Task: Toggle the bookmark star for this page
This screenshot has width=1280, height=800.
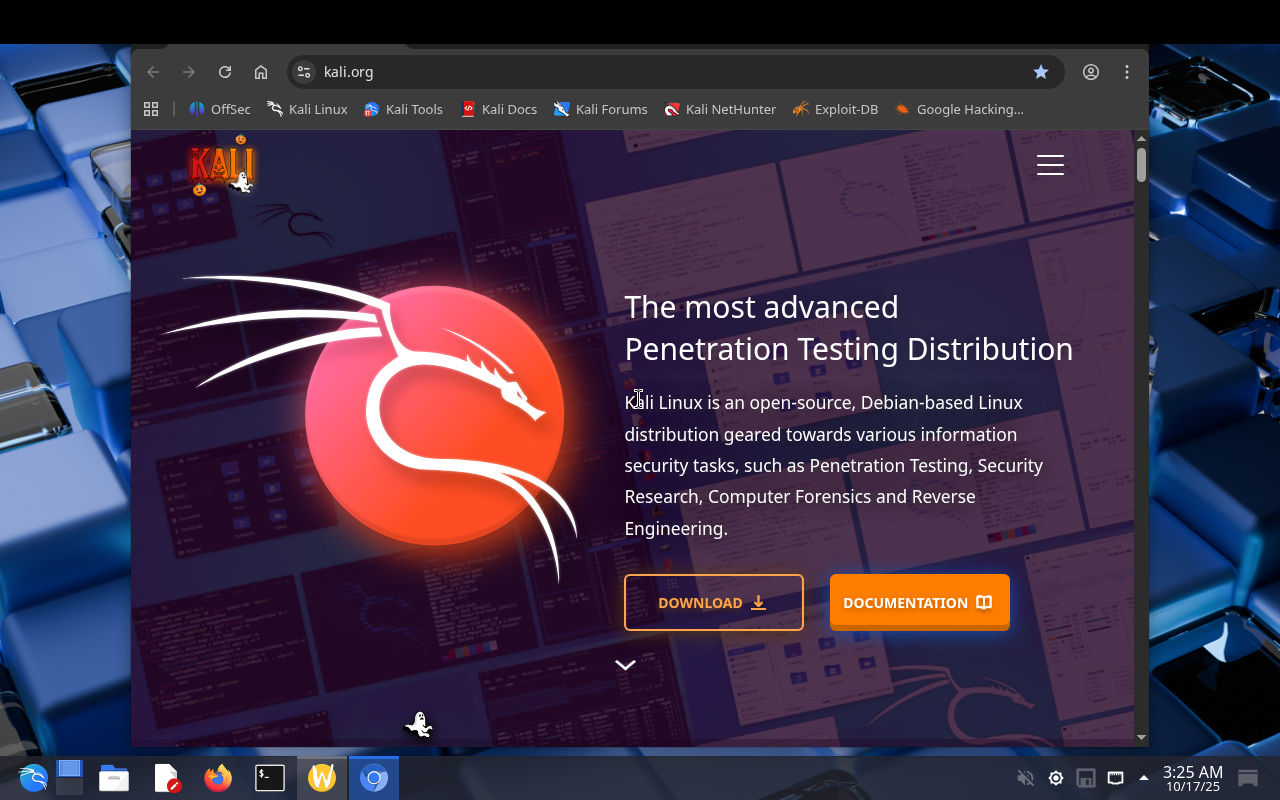Action: pyautogui.click(x=1041, y=72)
